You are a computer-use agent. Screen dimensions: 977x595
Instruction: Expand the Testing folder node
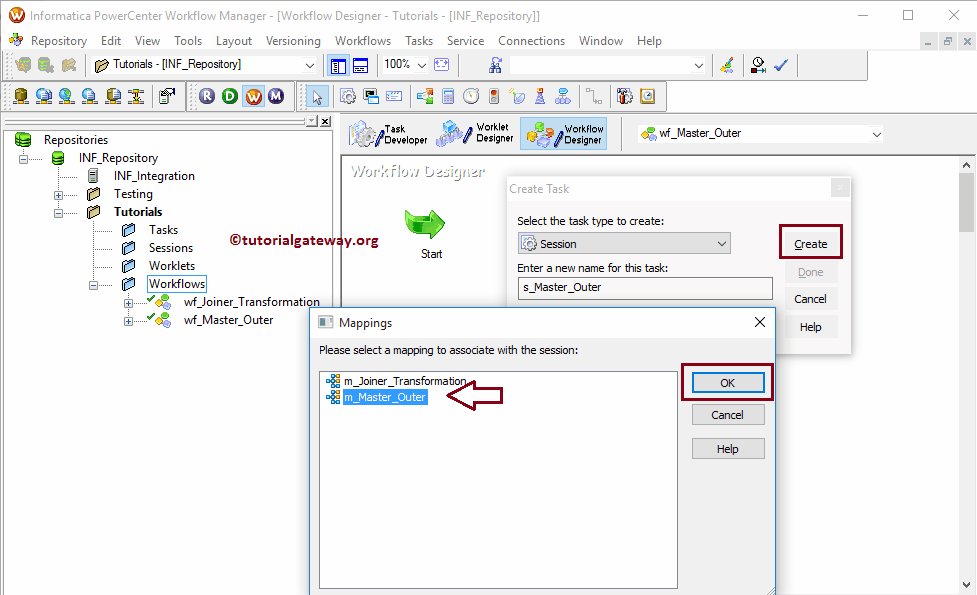tap(59, 195)
